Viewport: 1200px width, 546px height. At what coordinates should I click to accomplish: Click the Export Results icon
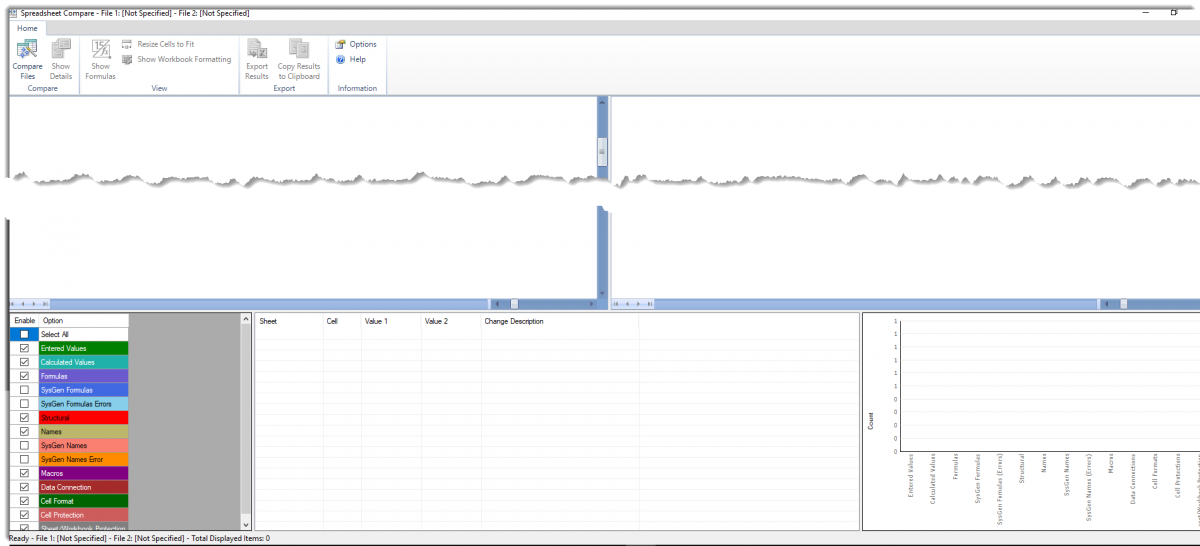(x=257, y=59)
